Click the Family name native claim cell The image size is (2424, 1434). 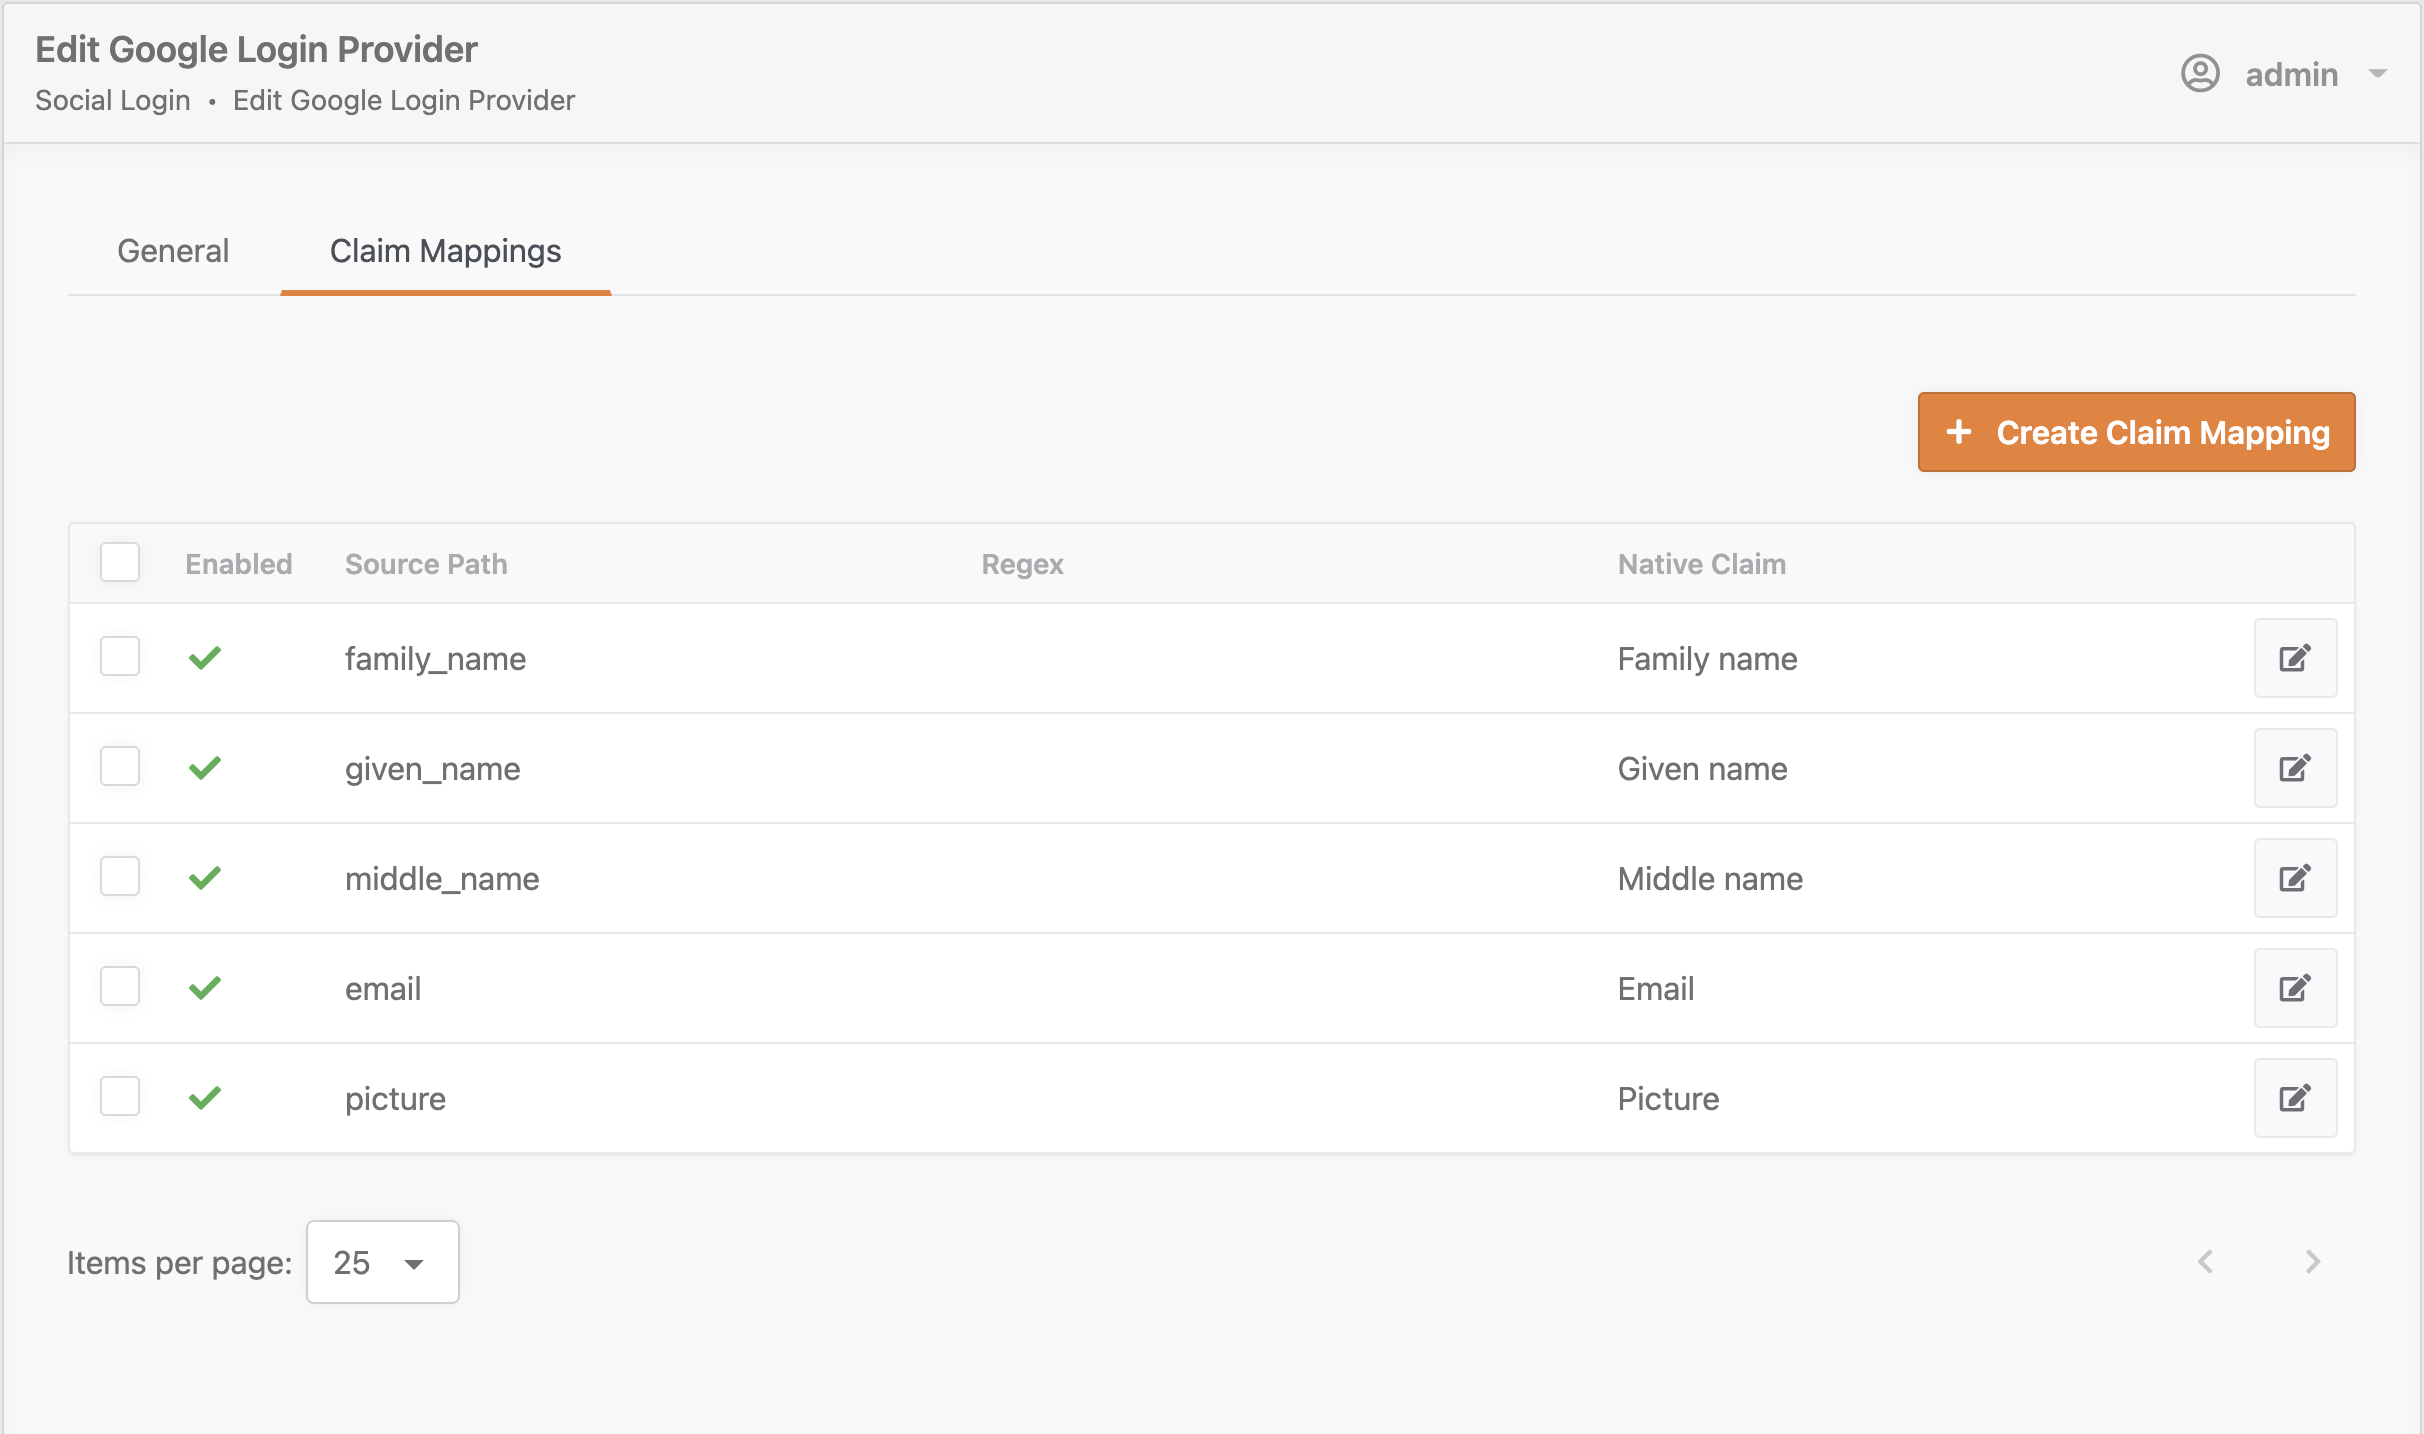click(1707, 659)
